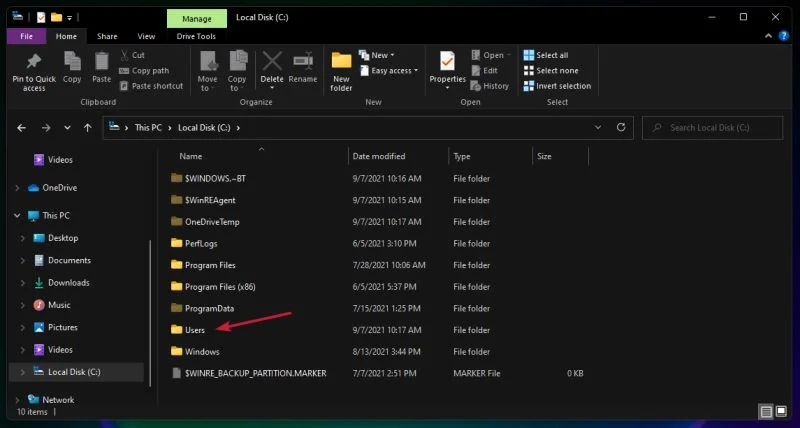
Task: Switch to details view in status bar
Action: 766,411
